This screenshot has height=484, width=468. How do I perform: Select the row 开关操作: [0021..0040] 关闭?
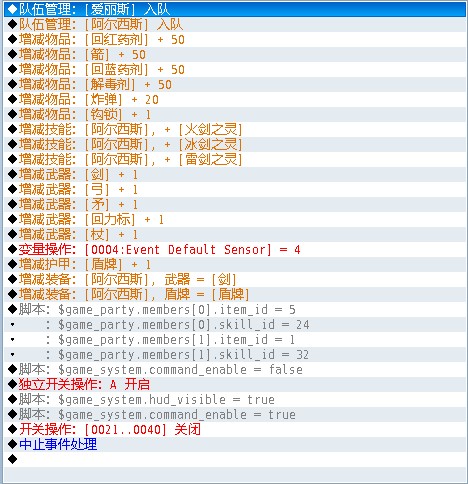click(235, 429)
